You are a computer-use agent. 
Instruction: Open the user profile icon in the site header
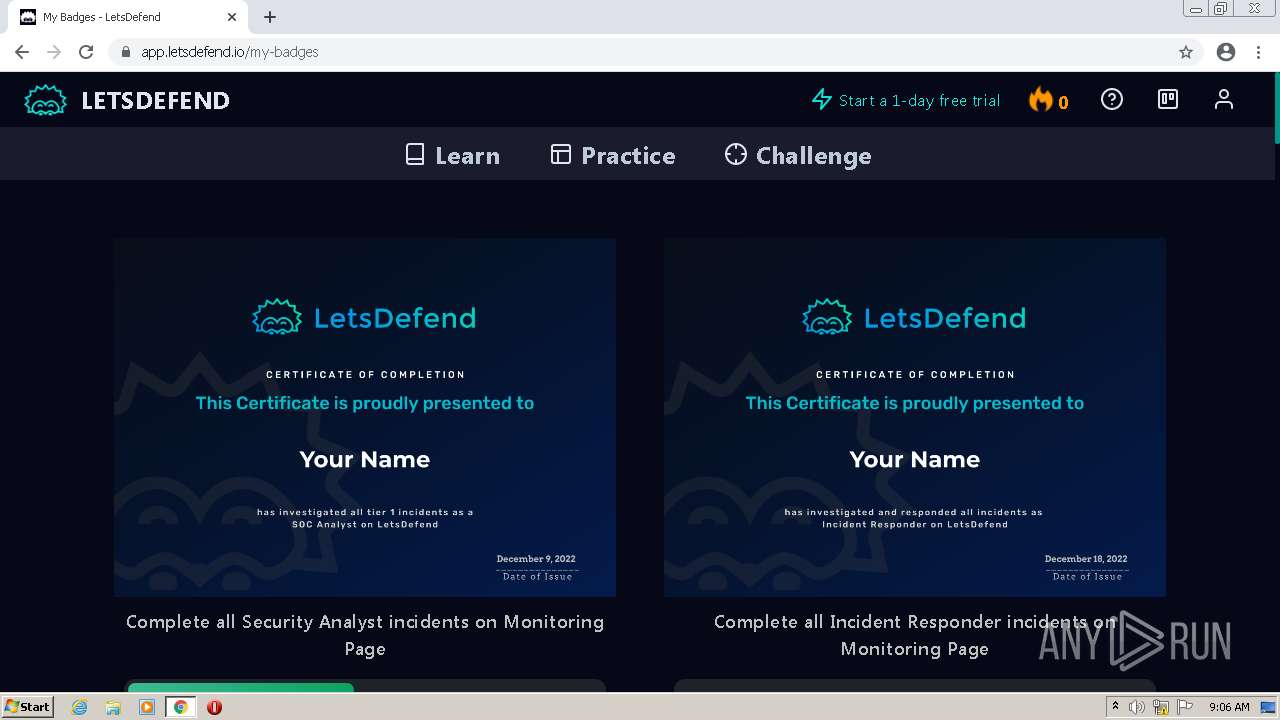(1224, 99)
